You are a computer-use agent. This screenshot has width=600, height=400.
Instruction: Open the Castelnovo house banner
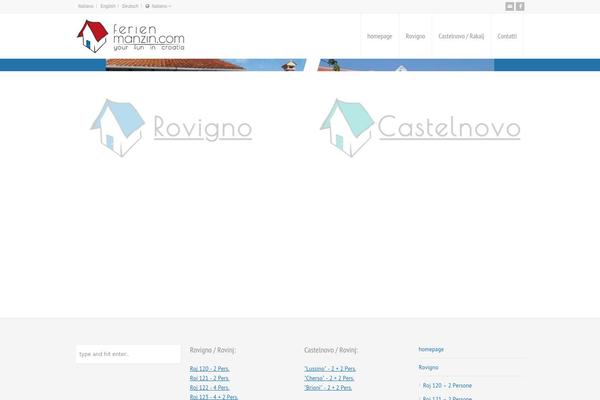point(420,128)
